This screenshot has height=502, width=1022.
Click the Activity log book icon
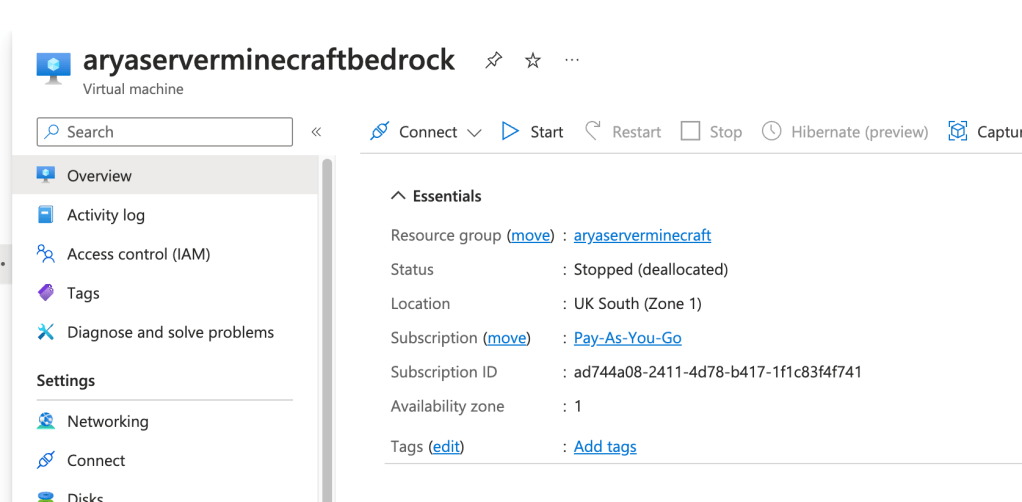46,214
